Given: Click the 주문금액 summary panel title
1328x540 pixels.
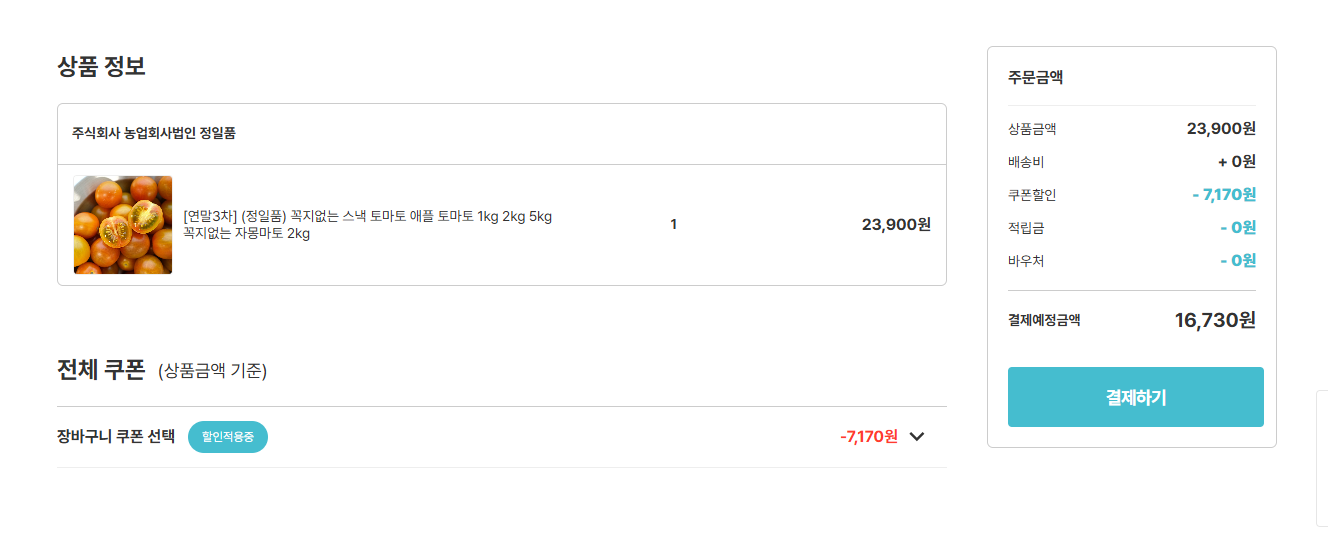Looking at the screenshot, I should coord(1035,77).
